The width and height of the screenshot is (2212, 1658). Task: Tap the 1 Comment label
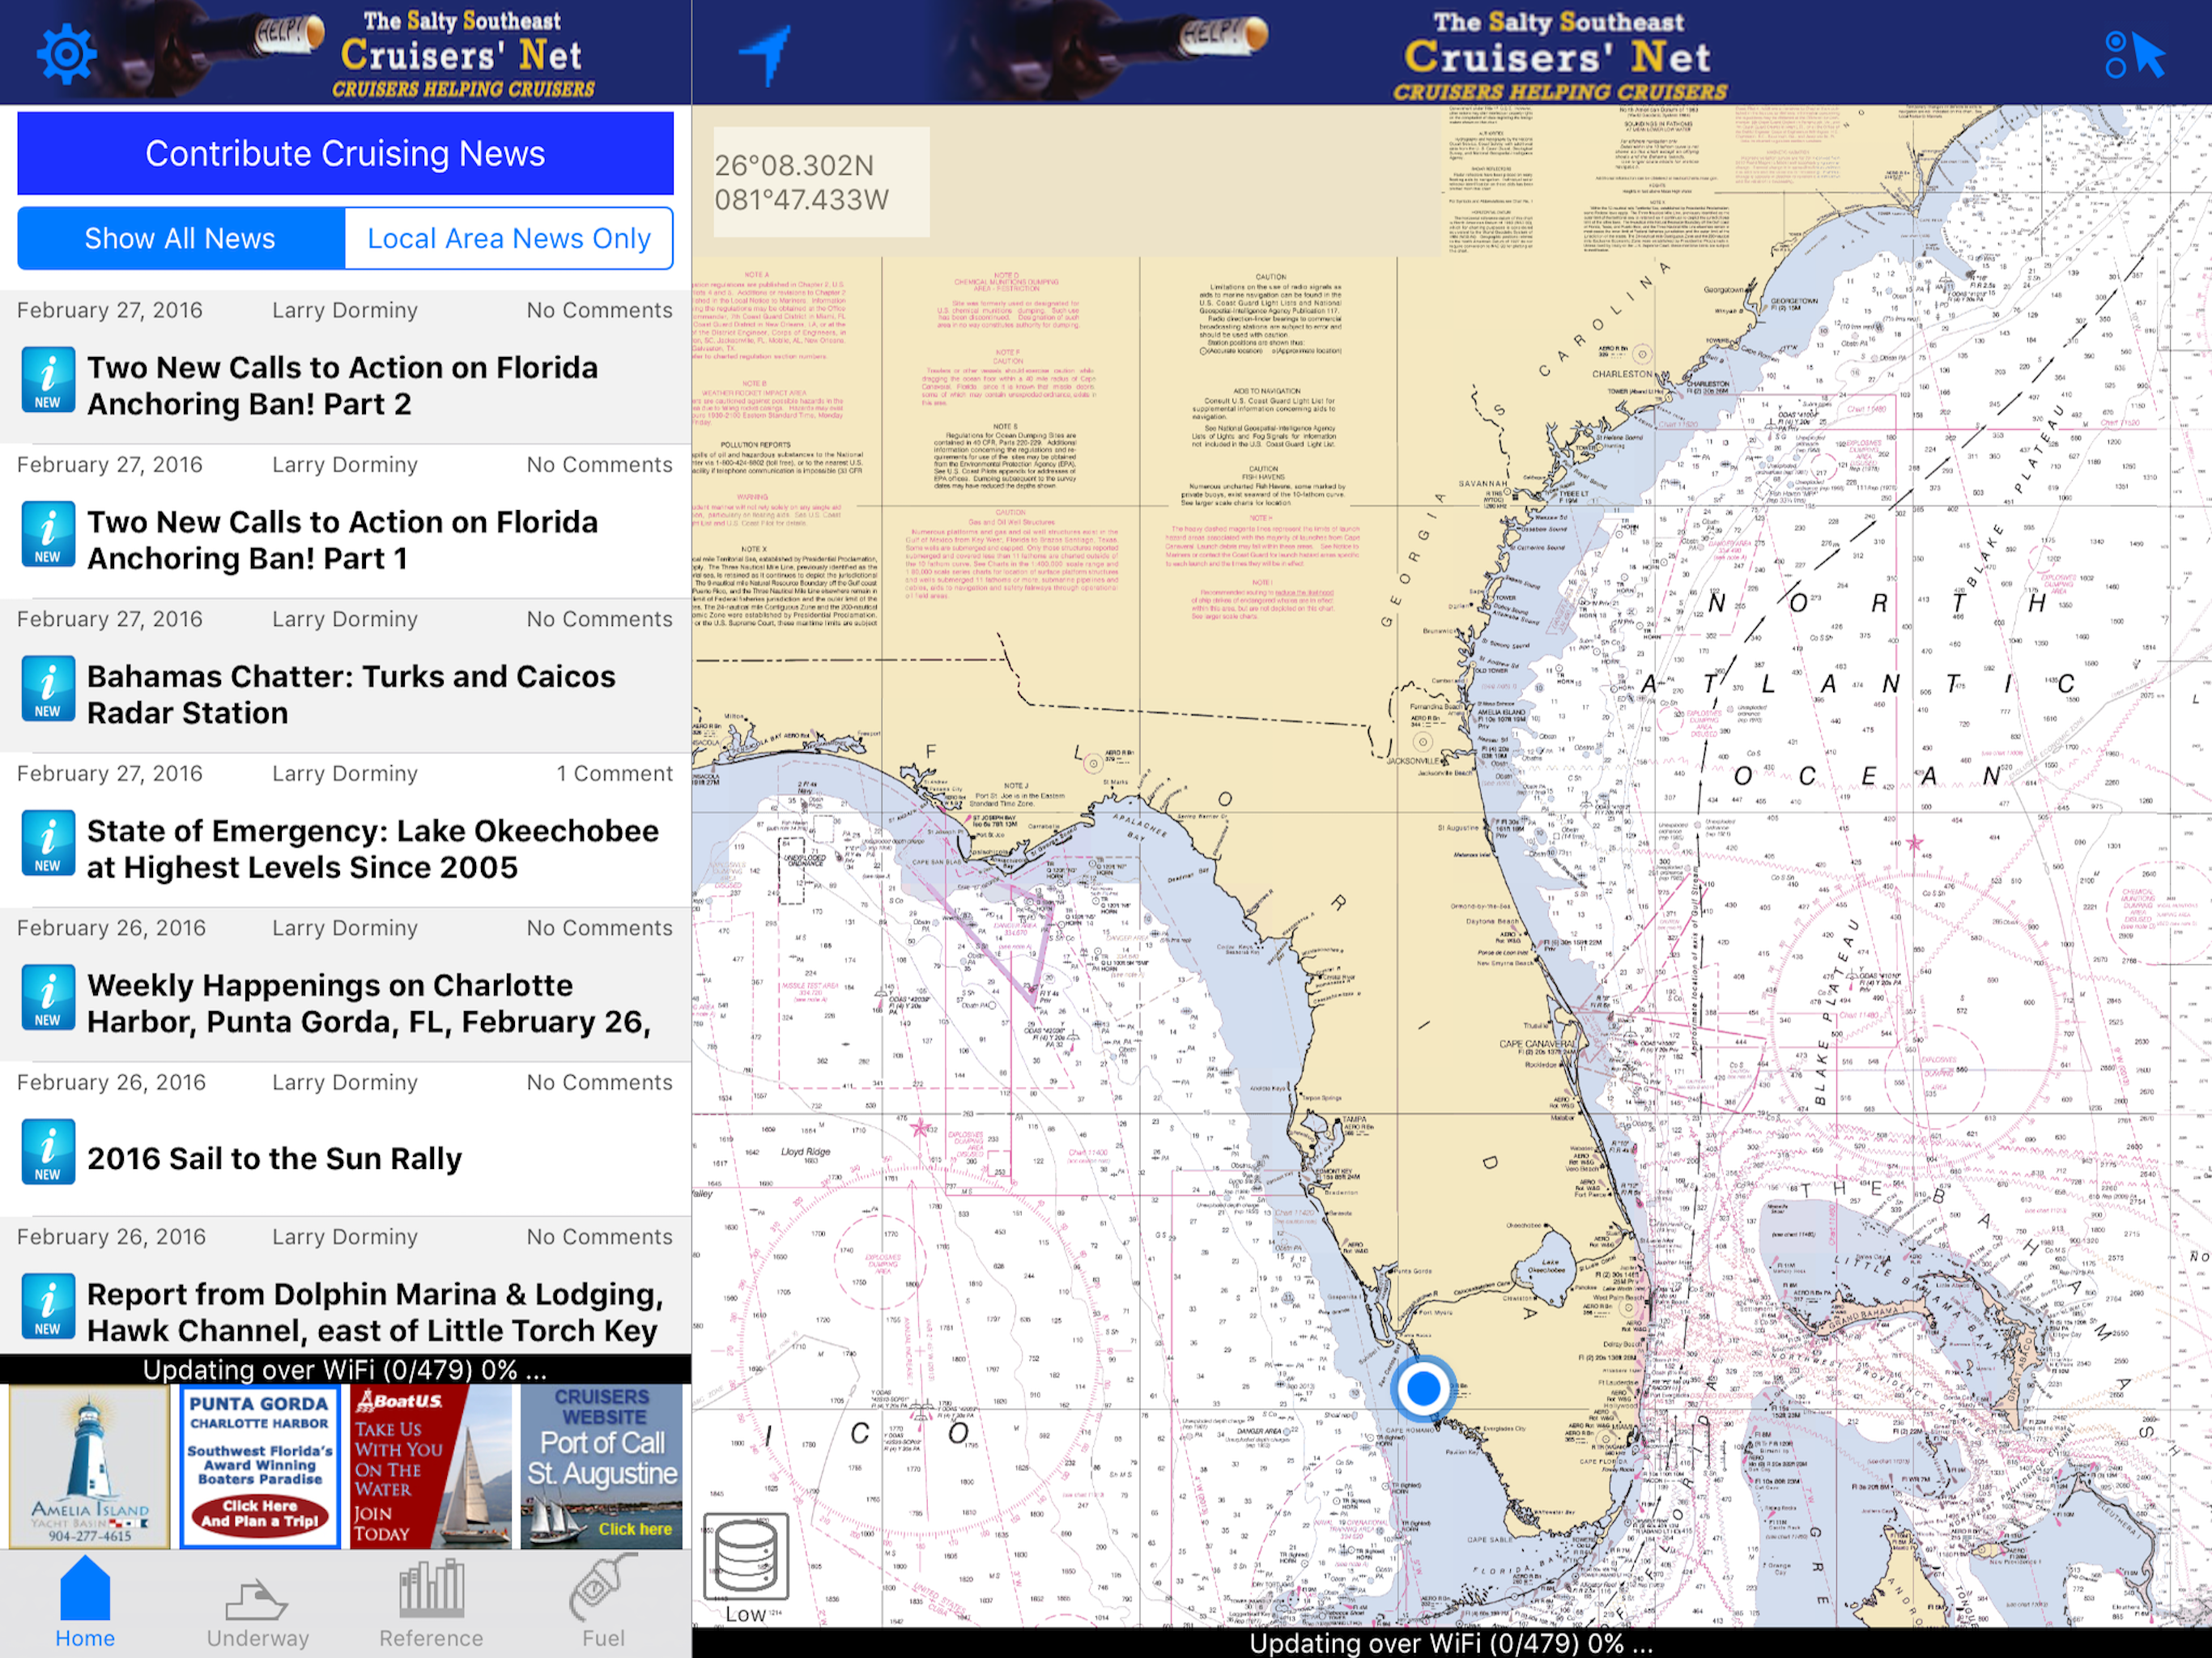pos(614,774)
